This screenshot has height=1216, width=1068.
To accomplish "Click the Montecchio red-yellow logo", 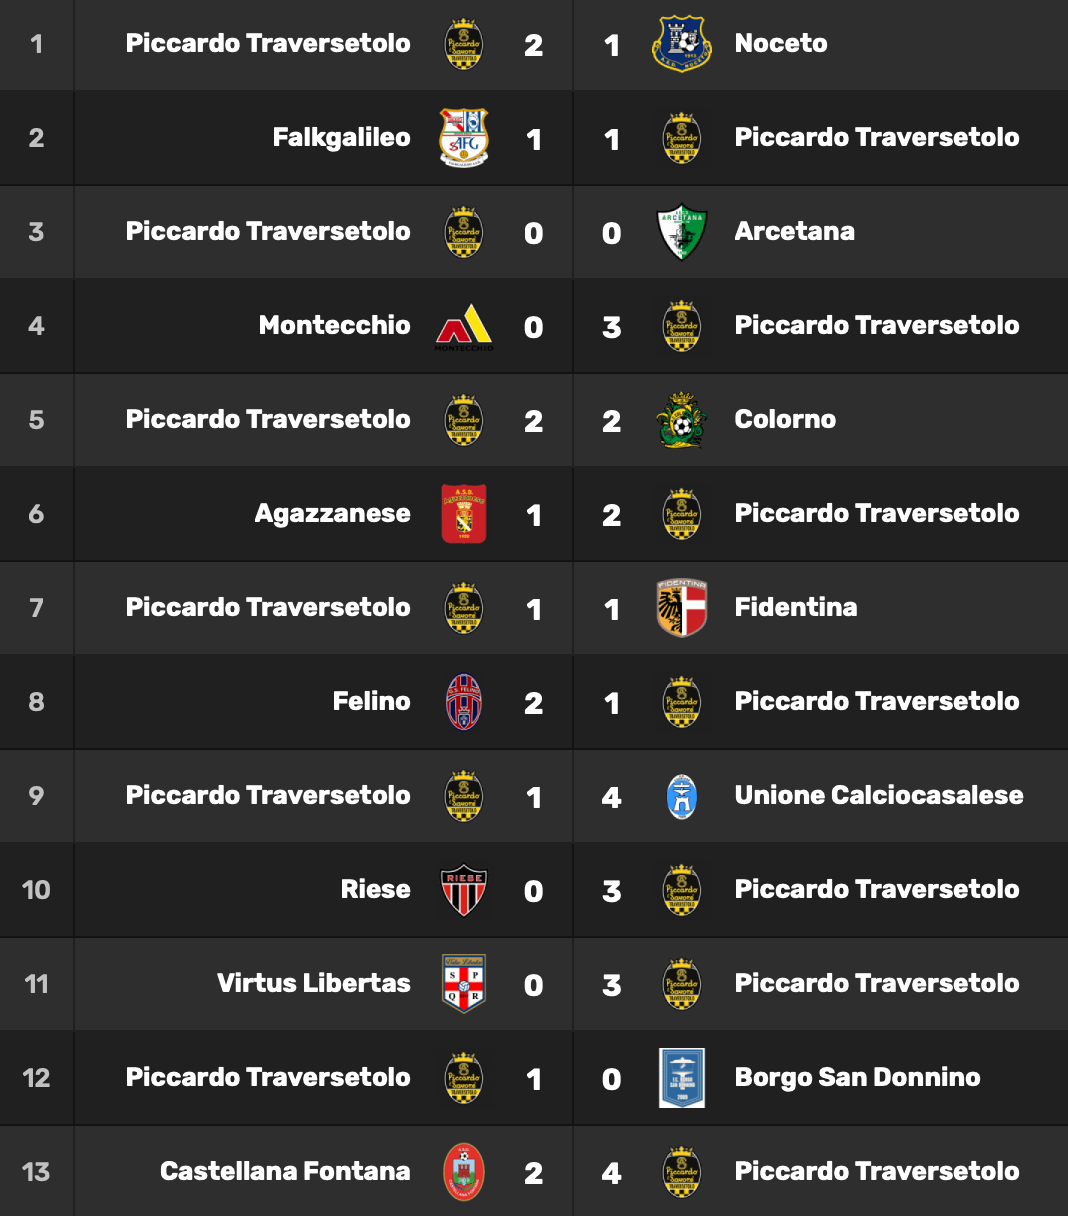I will [x=464, y=327].
